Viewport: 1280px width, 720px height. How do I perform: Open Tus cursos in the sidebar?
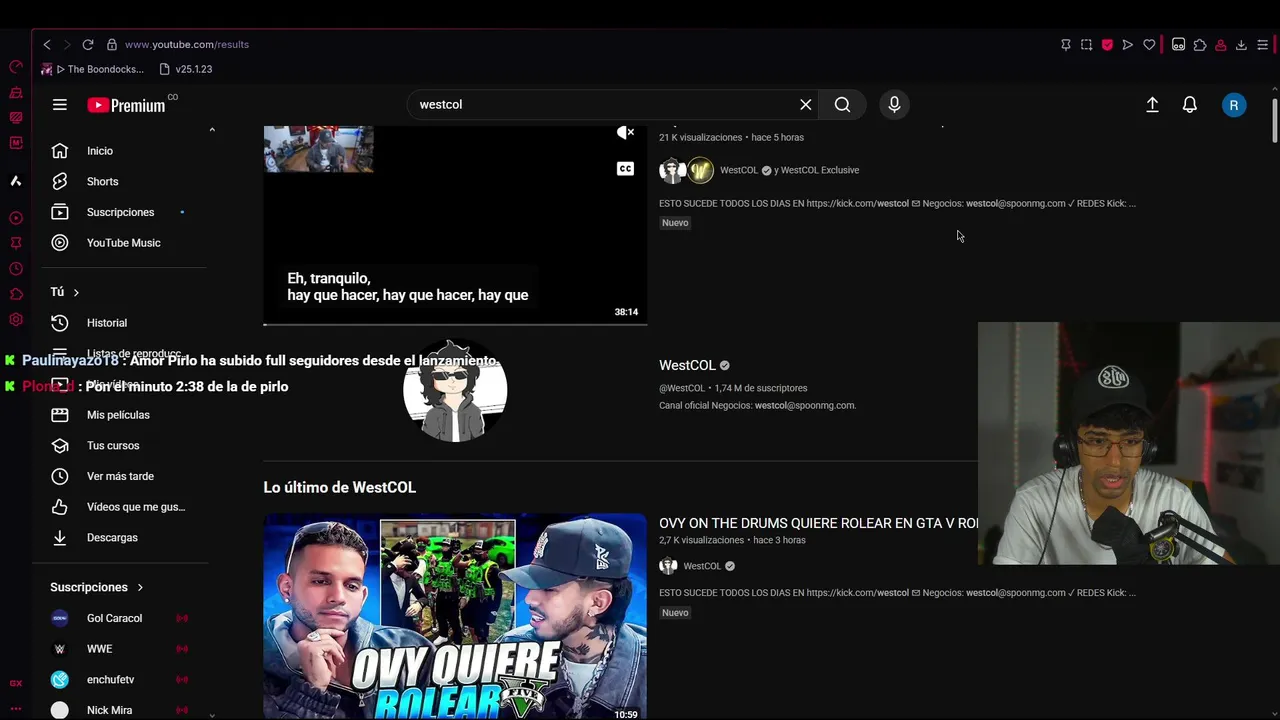coord(124,446)
